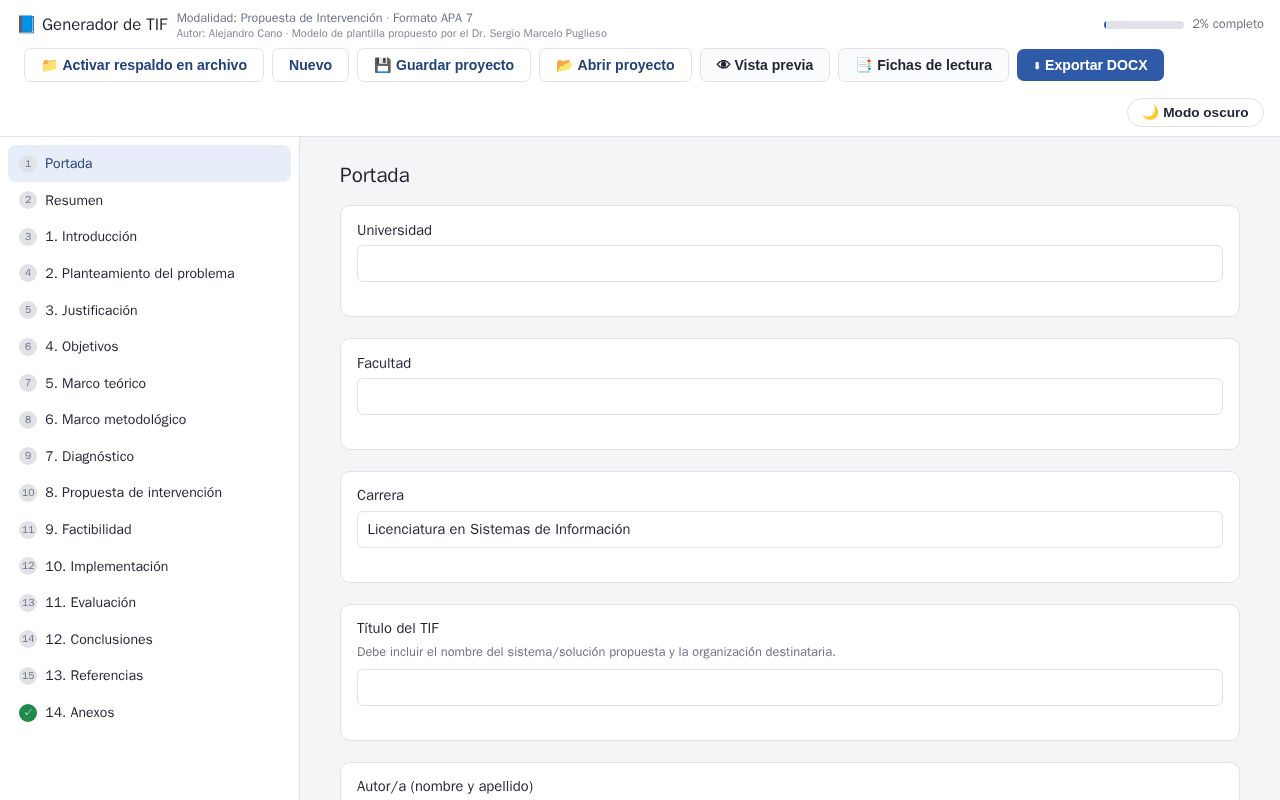Open 3. Justificación section

pos(149,310)
